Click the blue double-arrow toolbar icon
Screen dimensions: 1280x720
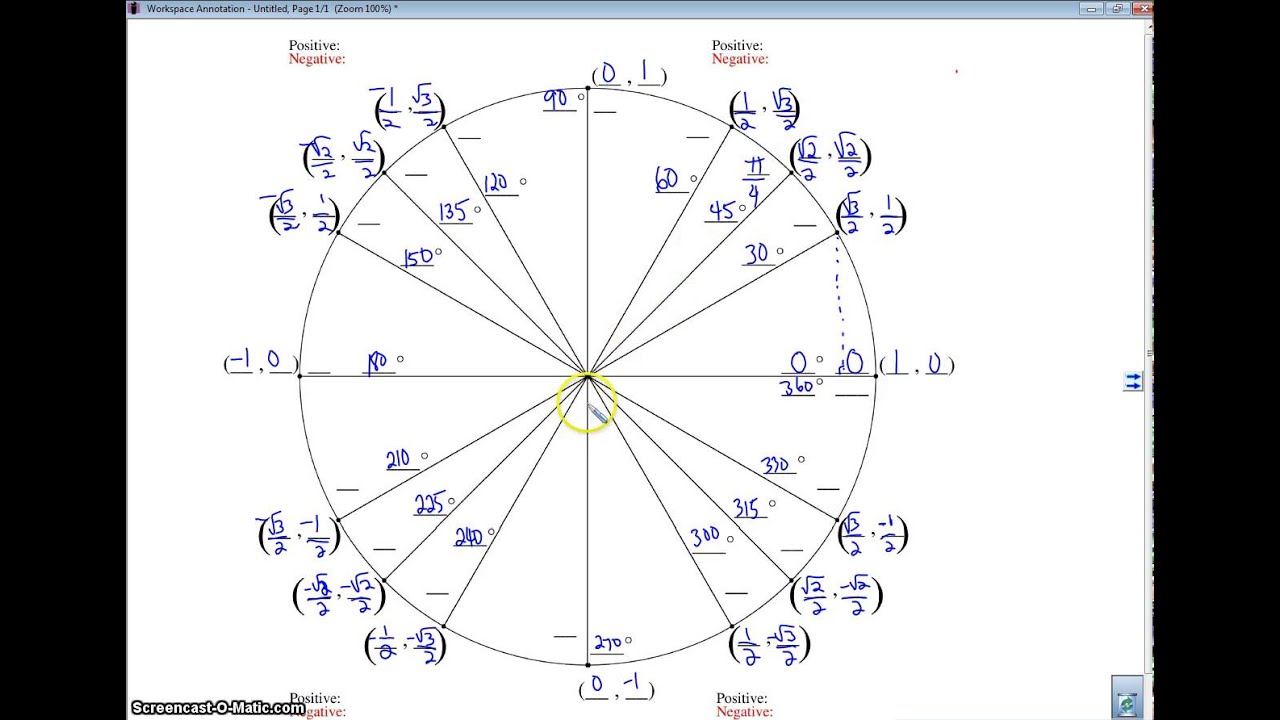pyautogui.click(x=1132, y=381)
